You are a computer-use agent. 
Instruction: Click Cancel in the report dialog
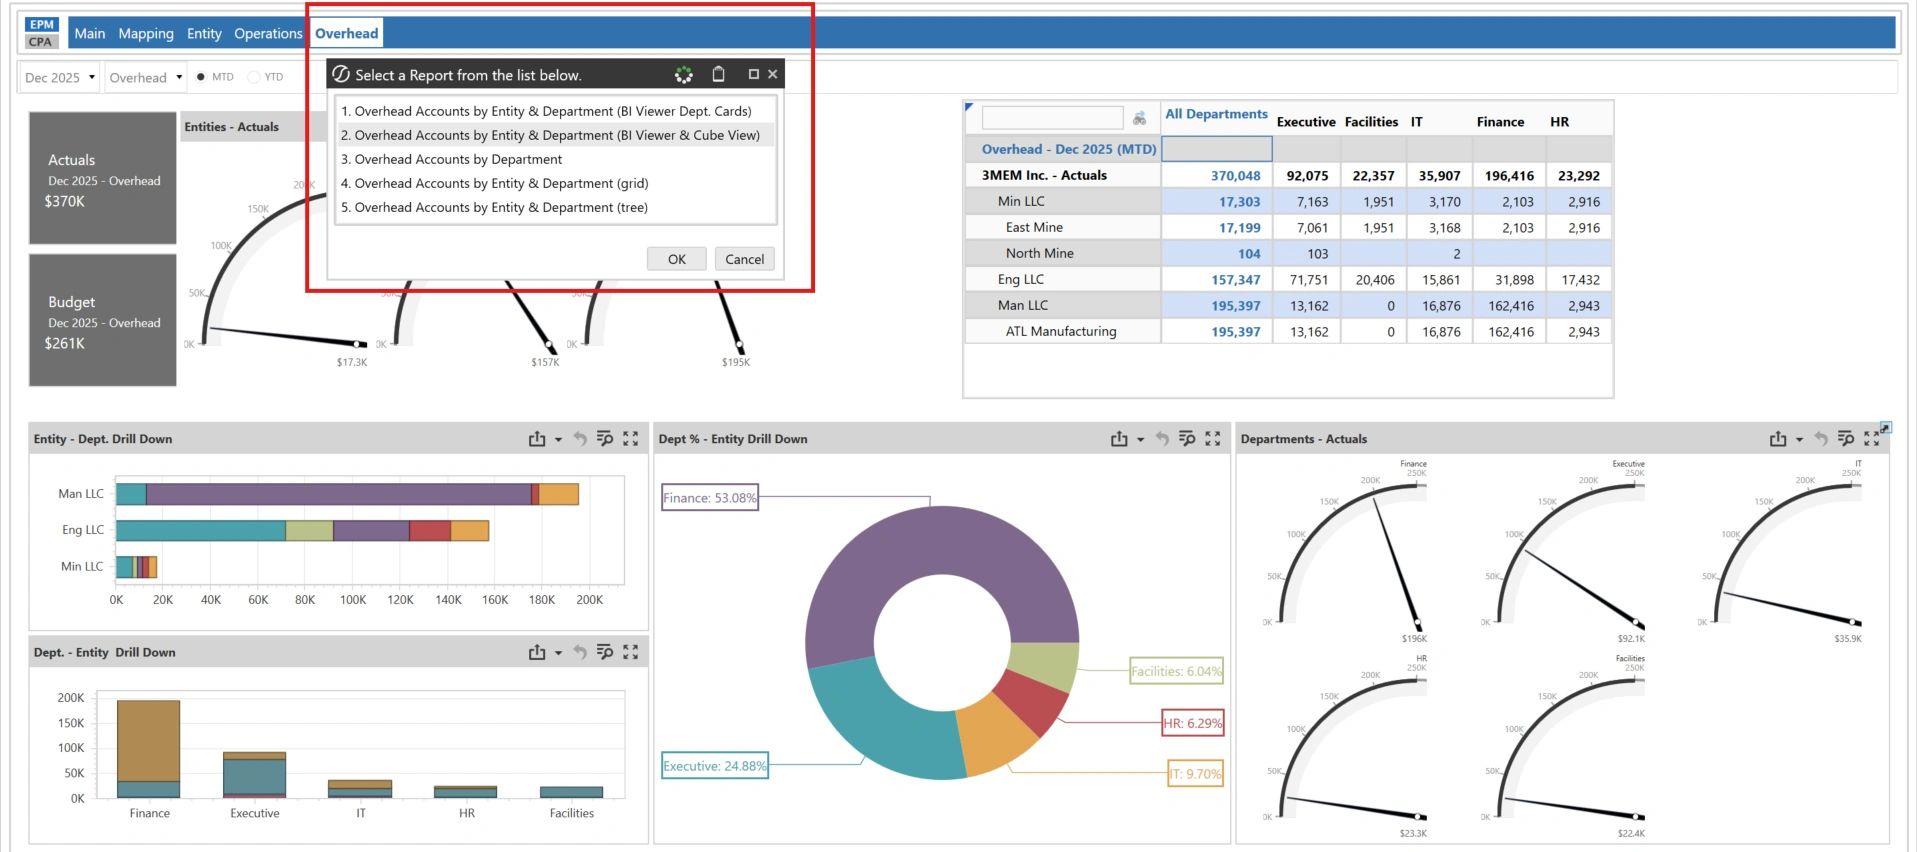744,259
